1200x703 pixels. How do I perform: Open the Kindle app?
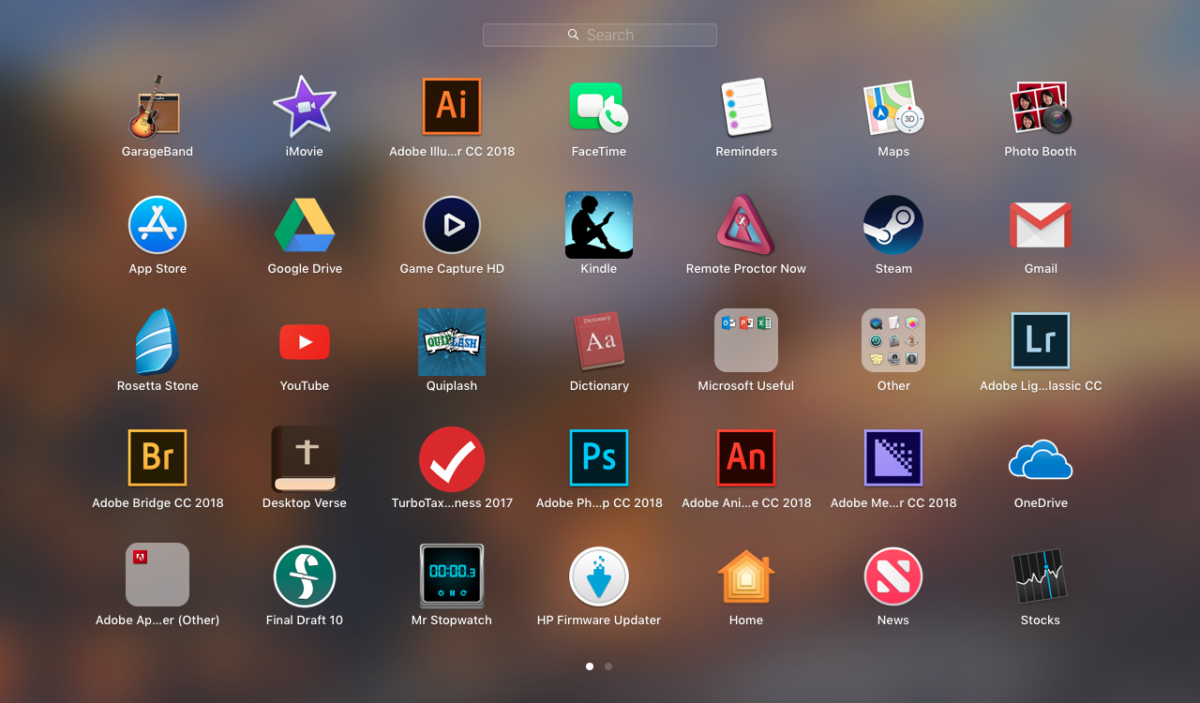tap(598, 224)
